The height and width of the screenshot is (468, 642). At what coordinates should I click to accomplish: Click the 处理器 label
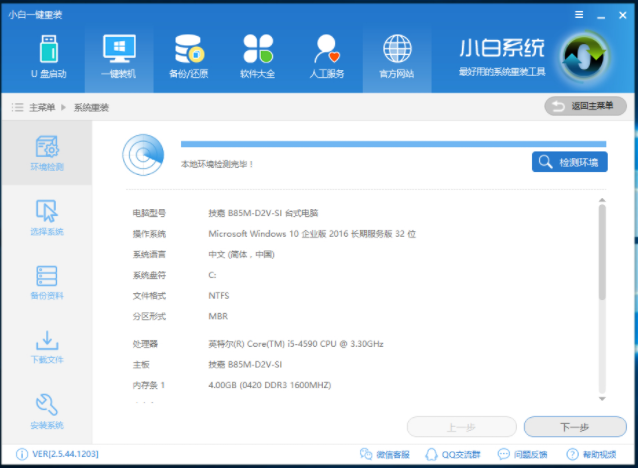[145, 344]
